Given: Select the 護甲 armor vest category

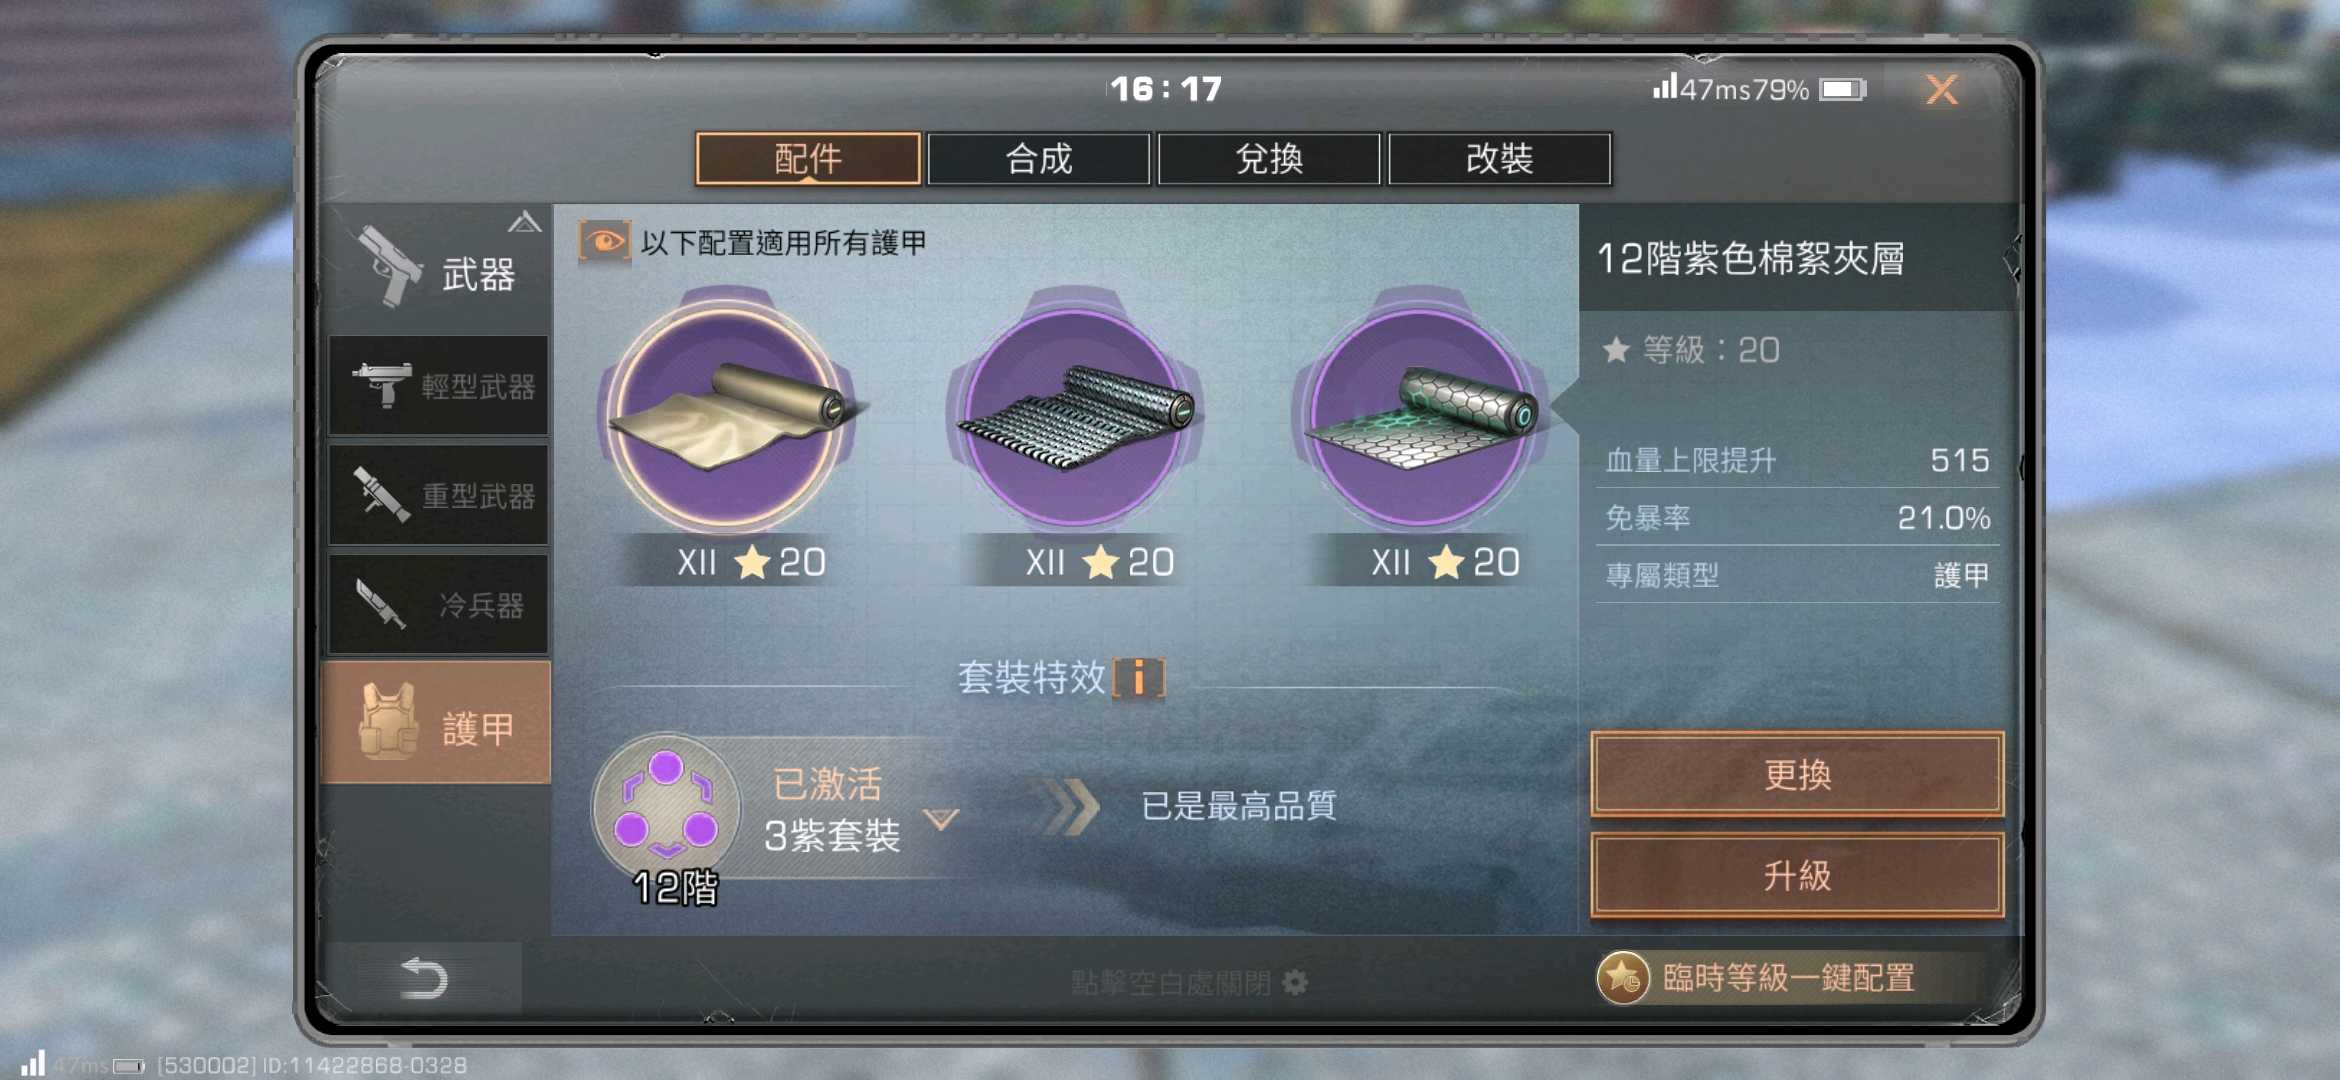Looking at the screenshot, I should 436,722.
